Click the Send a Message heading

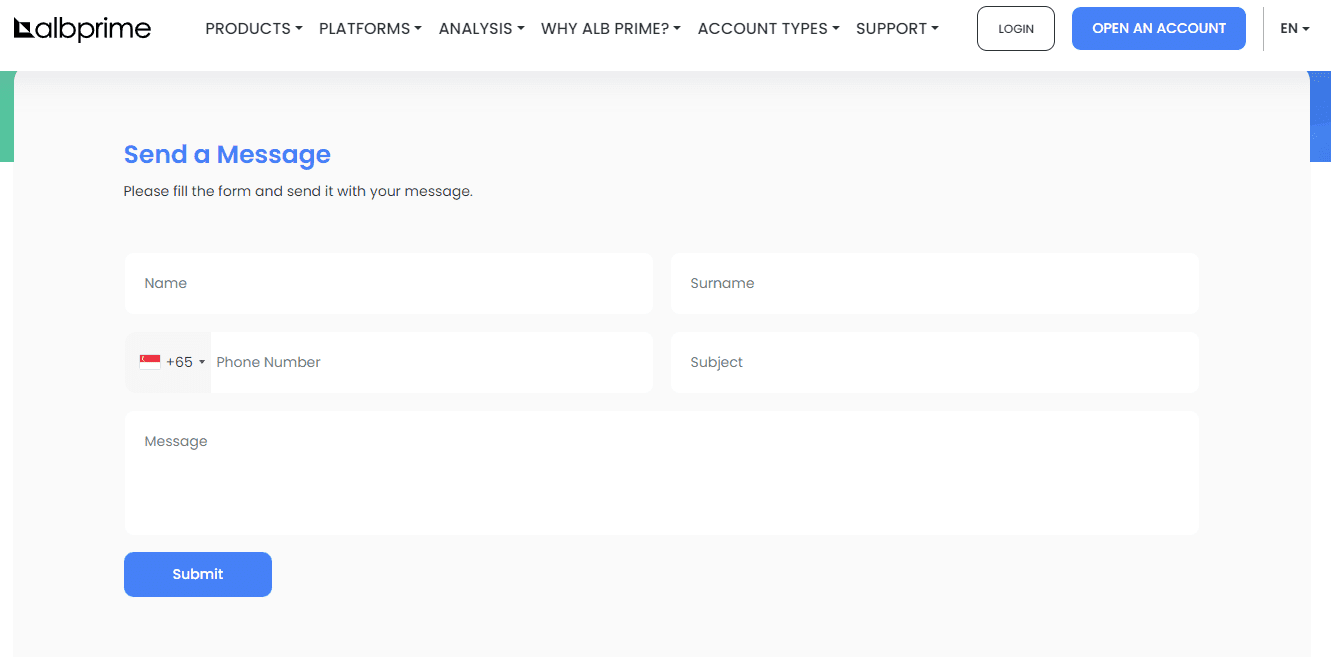[227, 154]
